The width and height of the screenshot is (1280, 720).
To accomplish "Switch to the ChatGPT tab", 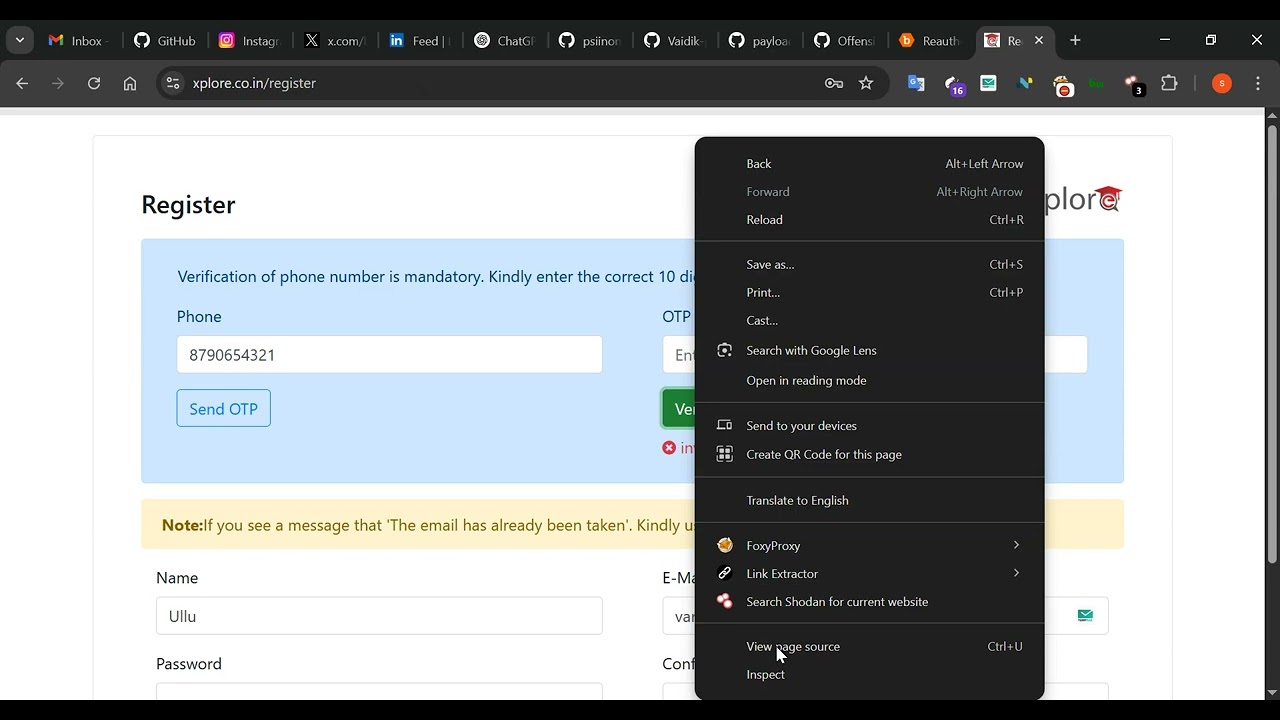I will [x=507, y=40].
